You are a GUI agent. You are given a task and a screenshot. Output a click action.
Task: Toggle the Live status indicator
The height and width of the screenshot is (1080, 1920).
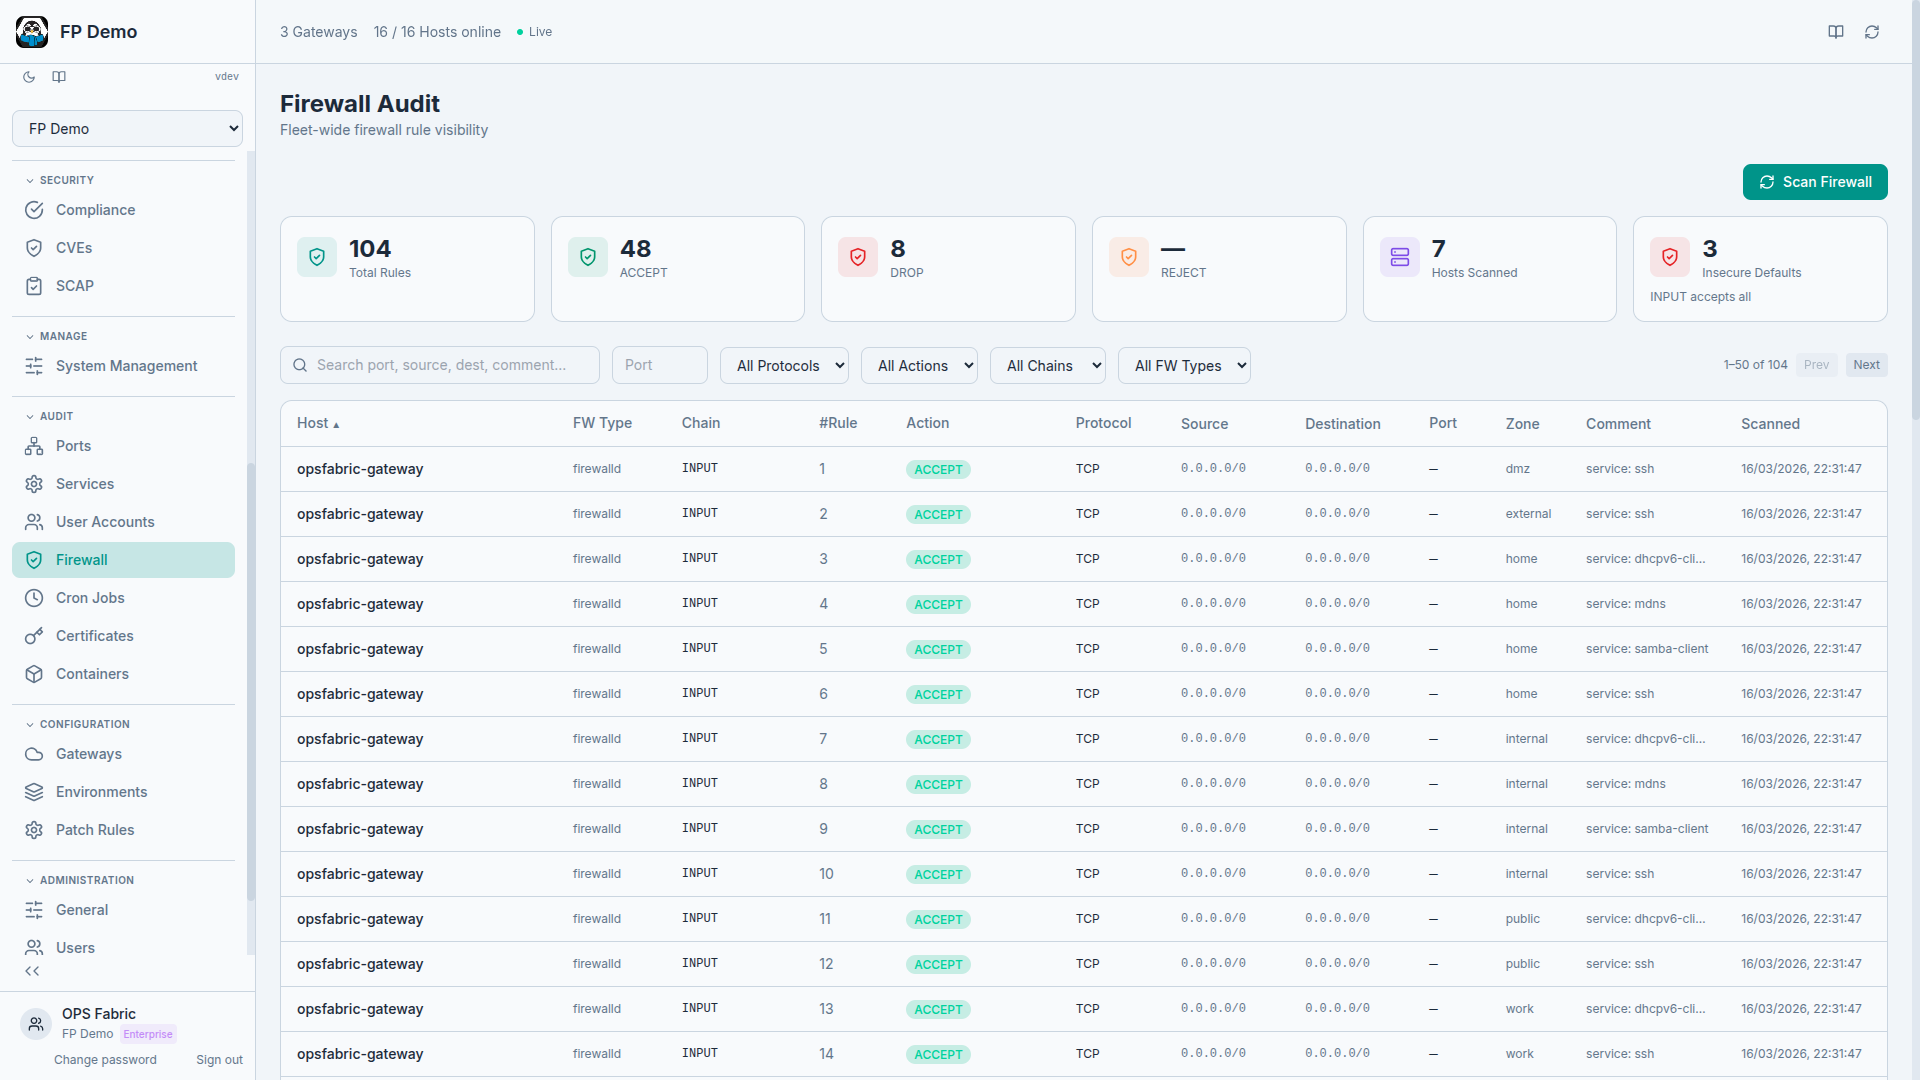pyautogui.click(x=533, y=31)
